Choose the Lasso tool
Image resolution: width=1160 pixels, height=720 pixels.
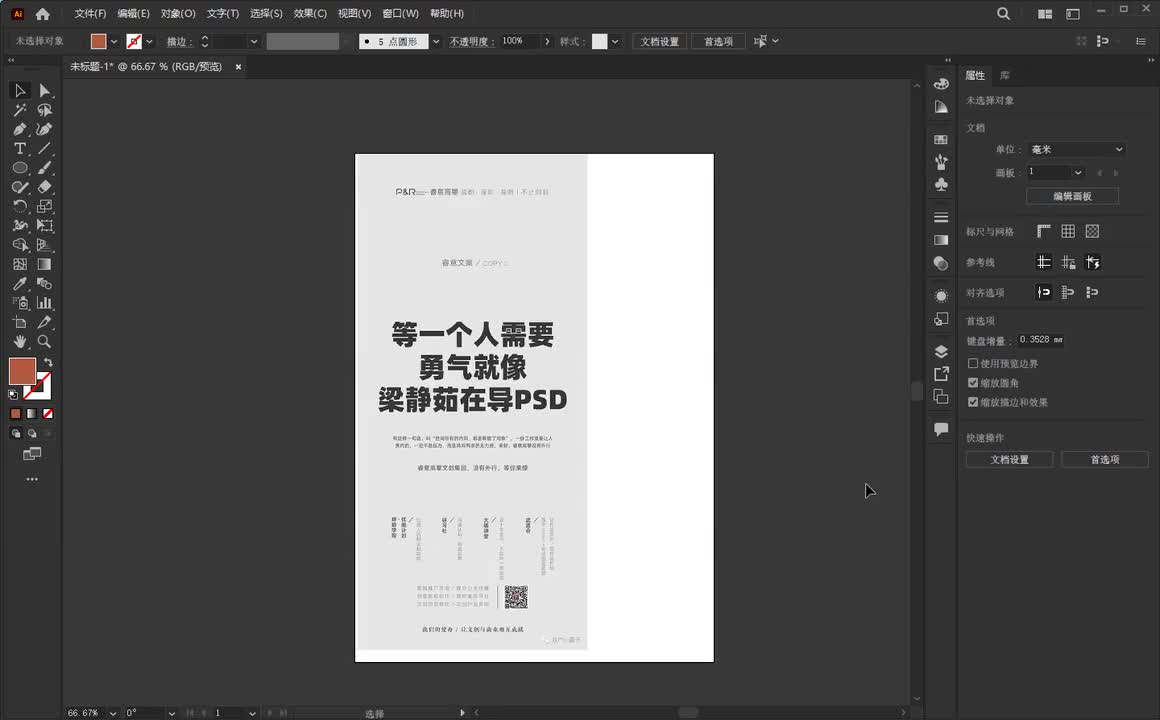[x=44, y=110]
